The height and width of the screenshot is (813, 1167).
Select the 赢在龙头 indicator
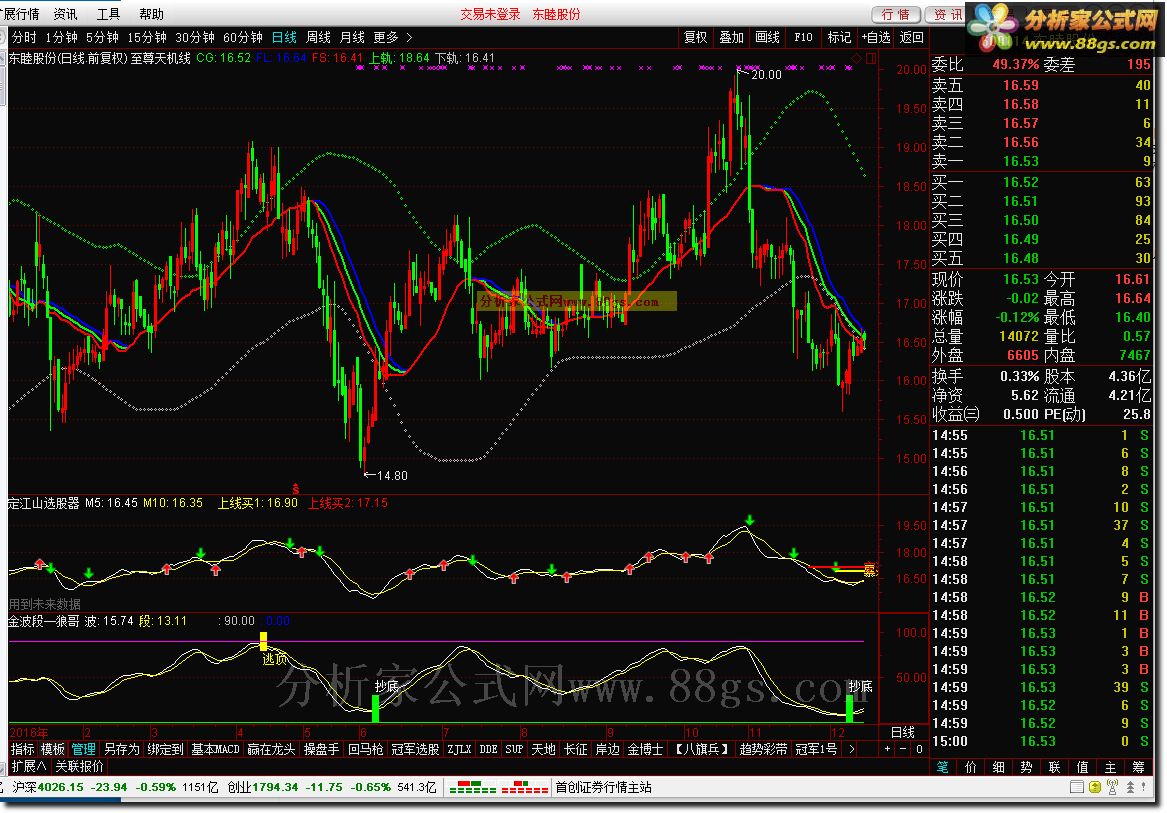coord(271,749)
